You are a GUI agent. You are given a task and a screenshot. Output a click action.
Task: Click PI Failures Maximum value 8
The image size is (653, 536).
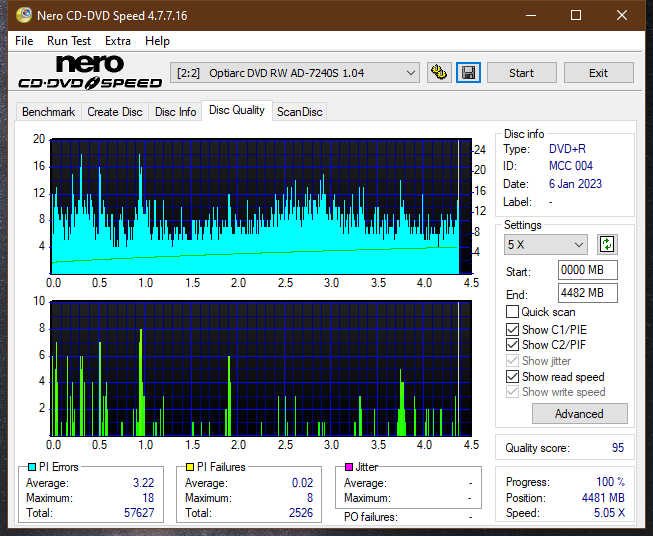(x=310, y=498)
